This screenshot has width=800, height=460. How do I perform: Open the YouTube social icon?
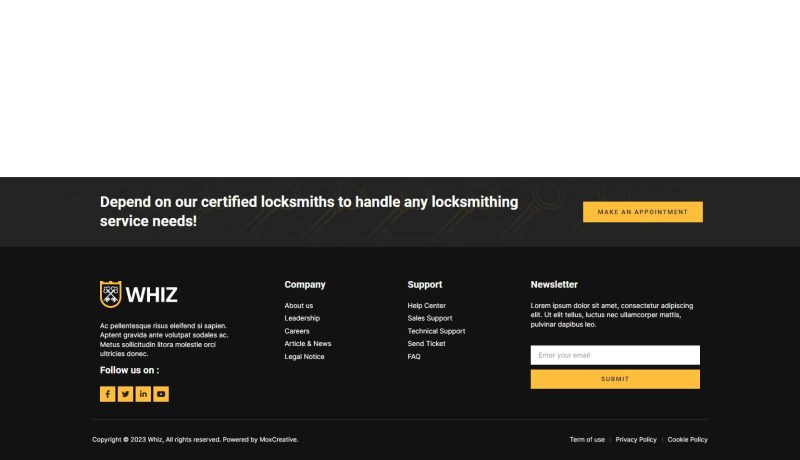tap(161, 394)
